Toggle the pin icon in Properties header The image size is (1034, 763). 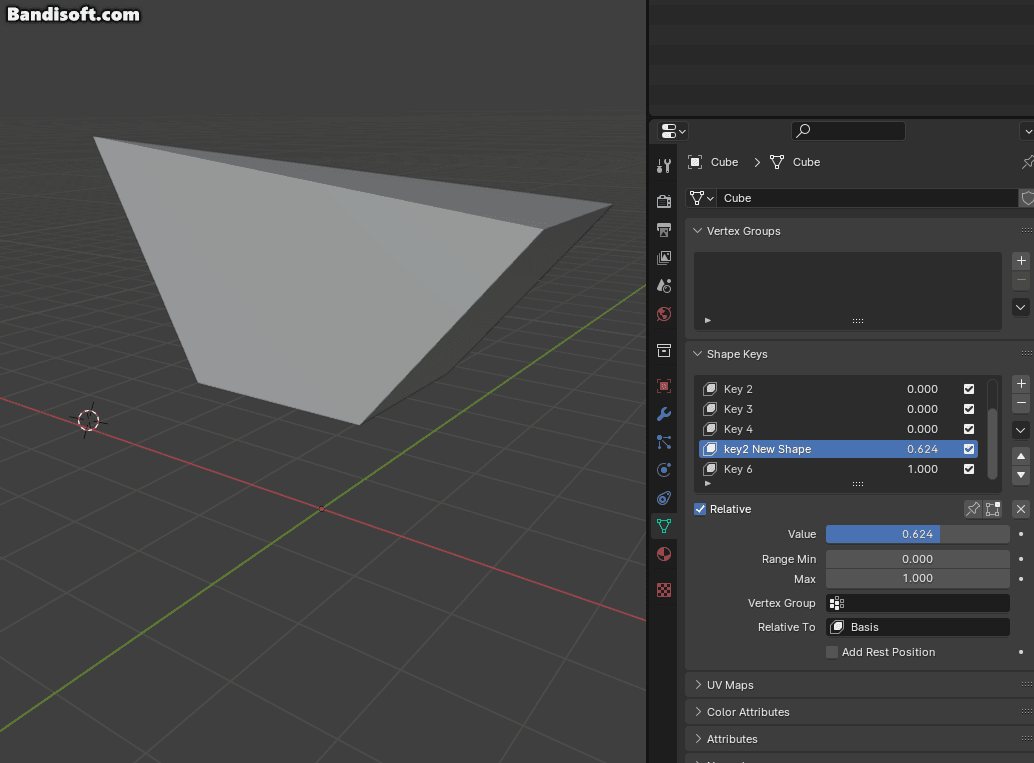(x=1027, y=162)
